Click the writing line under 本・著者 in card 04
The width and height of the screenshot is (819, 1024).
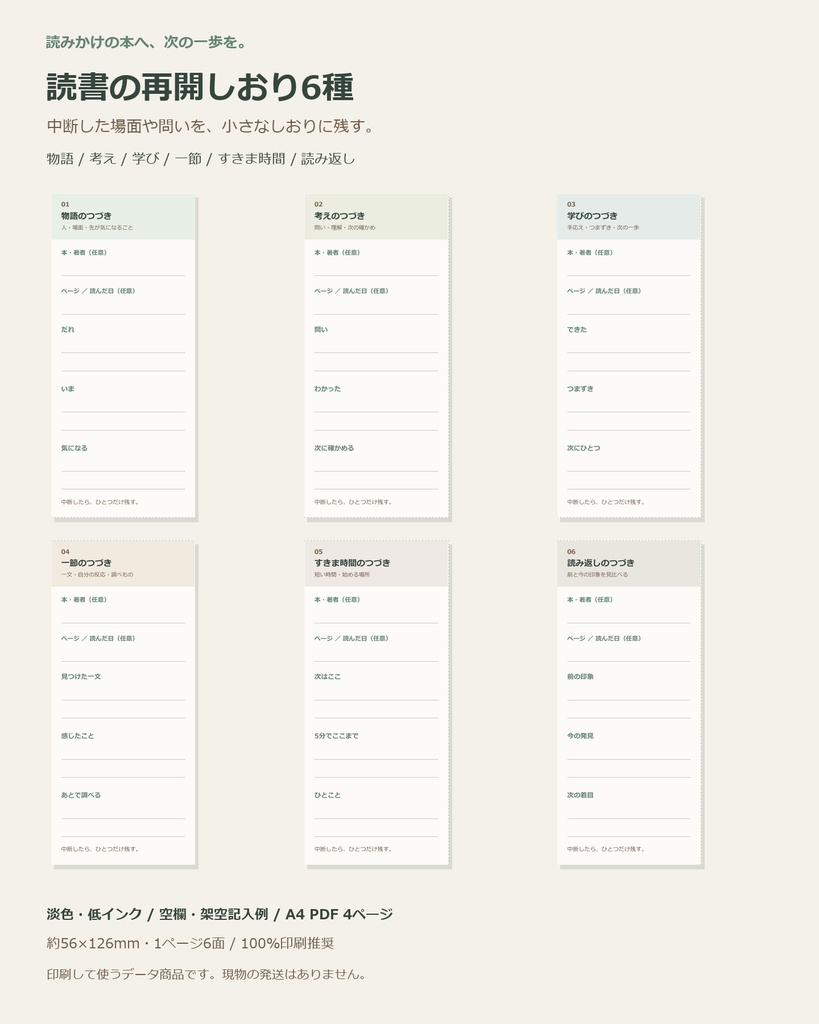pyautogui.click(x=123, y=622)
